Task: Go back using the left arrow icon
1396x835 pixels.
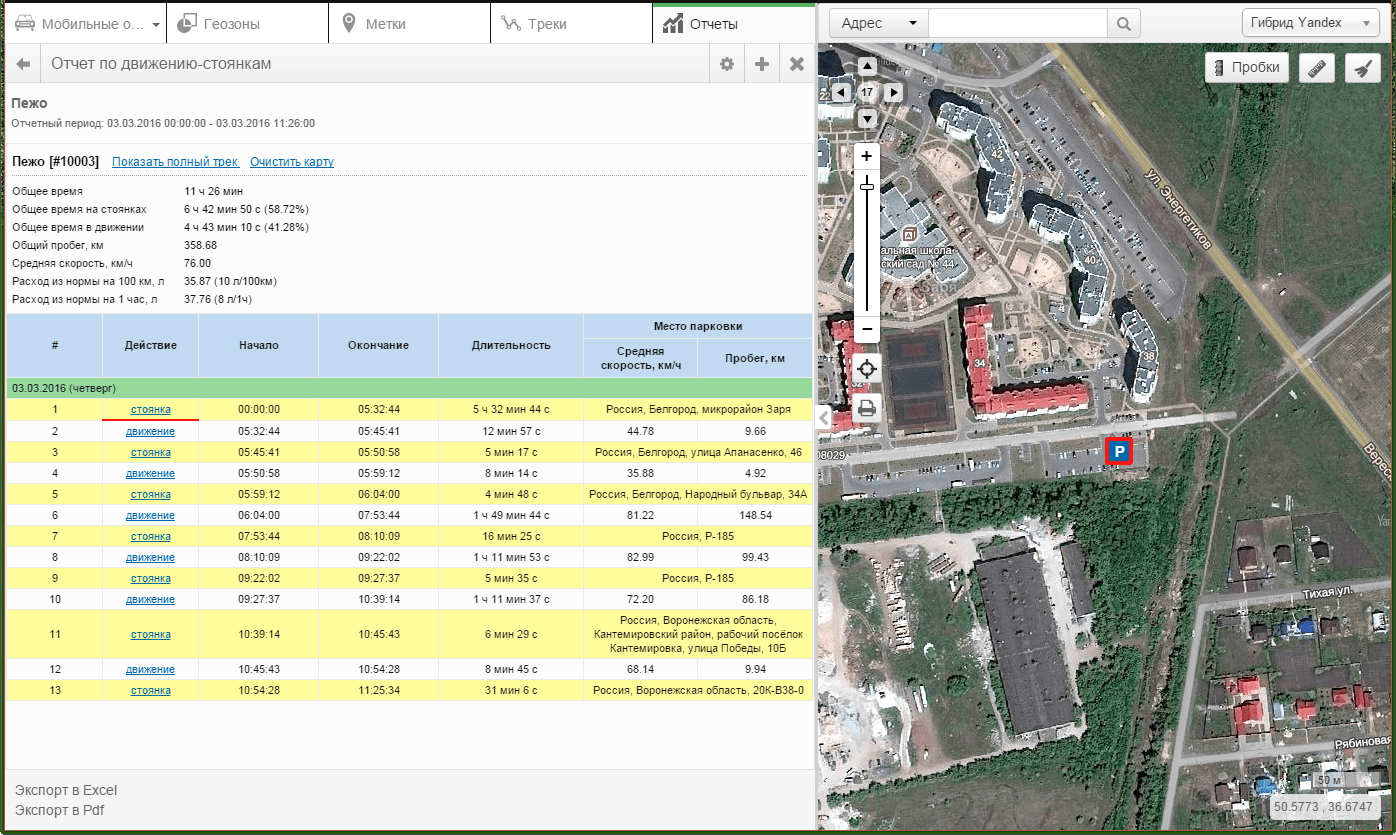Action: pos(24,64)
